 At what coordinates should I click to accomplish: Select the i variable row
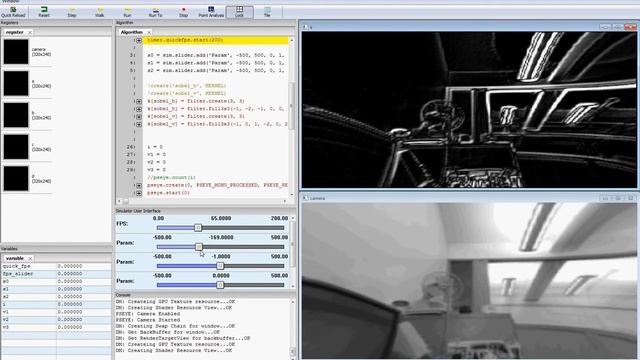[56, 304]
